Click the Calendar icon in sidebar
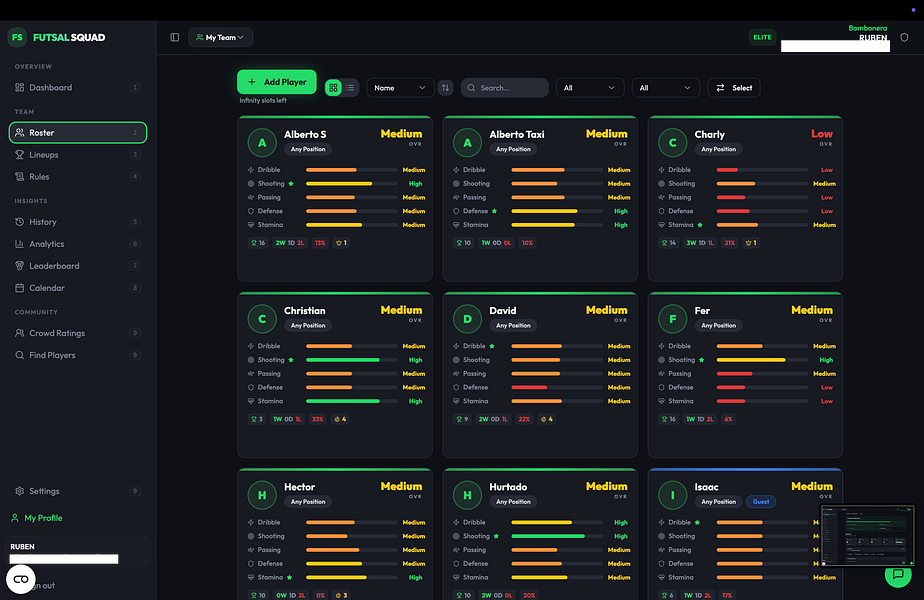 pyautogui.click(x=19, y=288)
